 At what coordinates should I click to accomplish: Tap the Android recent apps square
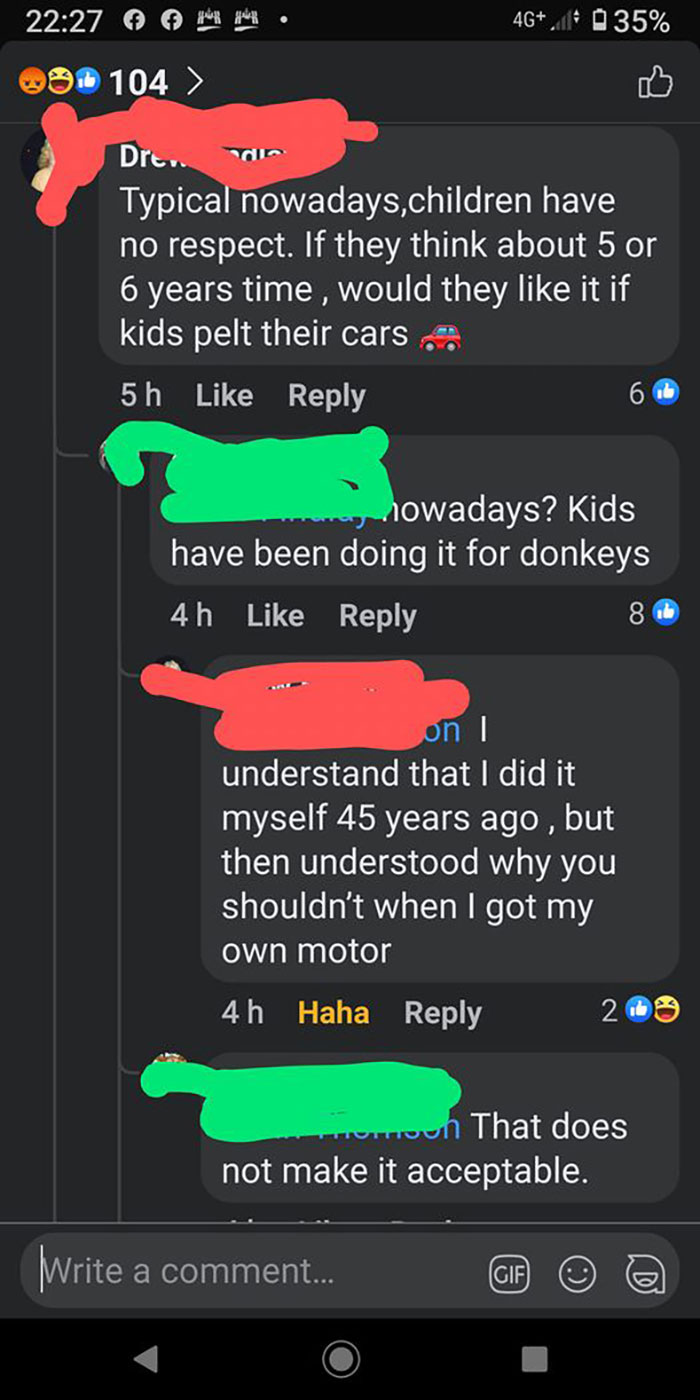tap(535, 1357)
